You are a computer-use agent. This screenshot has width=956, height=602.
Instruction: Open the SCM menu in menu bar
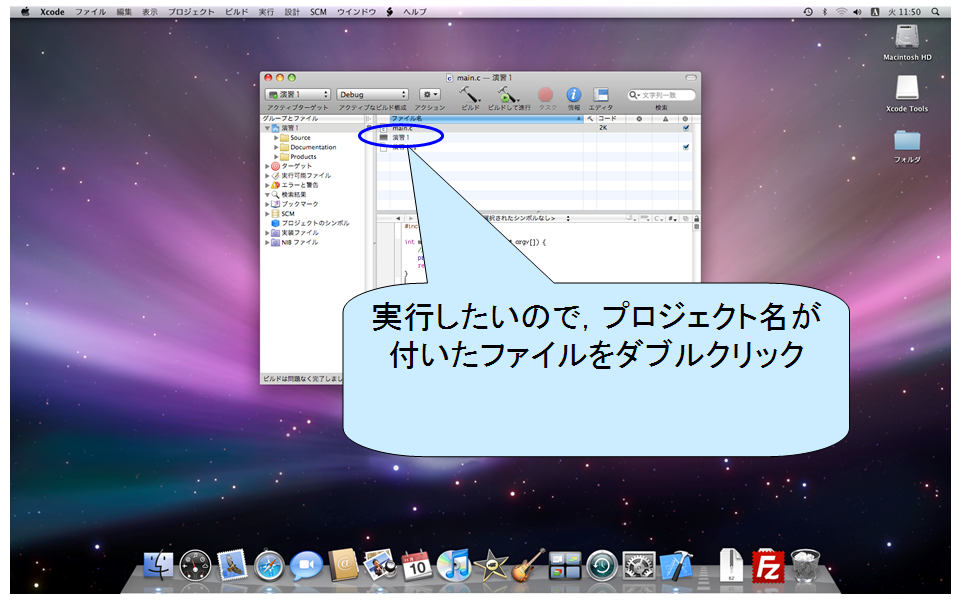coord(318,12)
